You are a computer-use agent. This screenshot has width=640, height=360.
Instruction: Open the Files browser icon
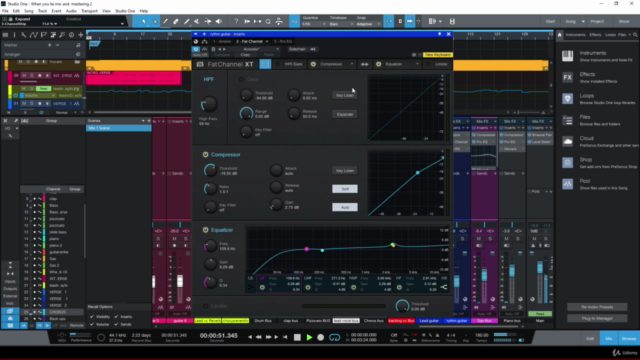click(567, 120)
